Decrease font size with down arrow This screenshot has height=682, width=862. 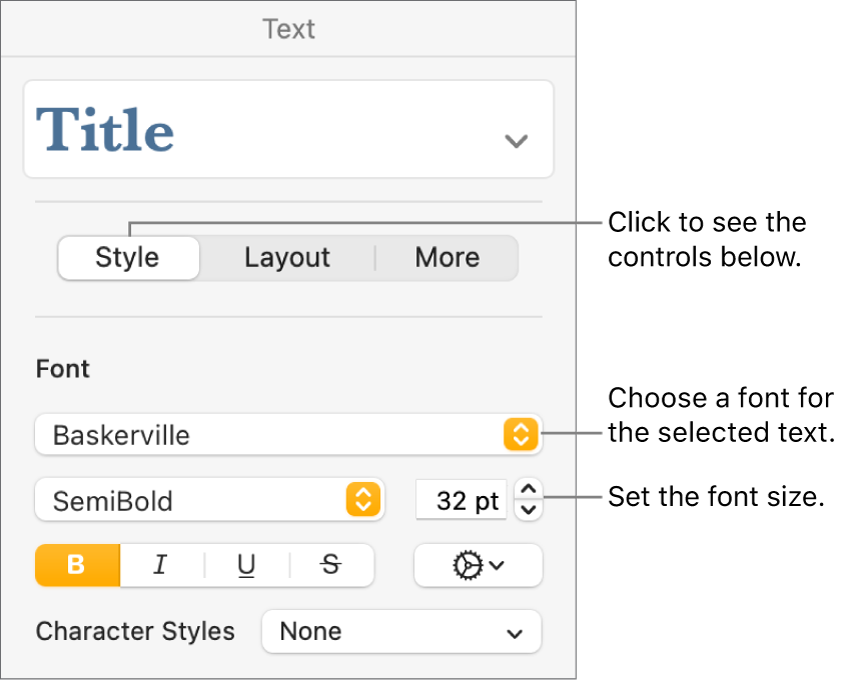pyautogui.click(x=530, y=510)
